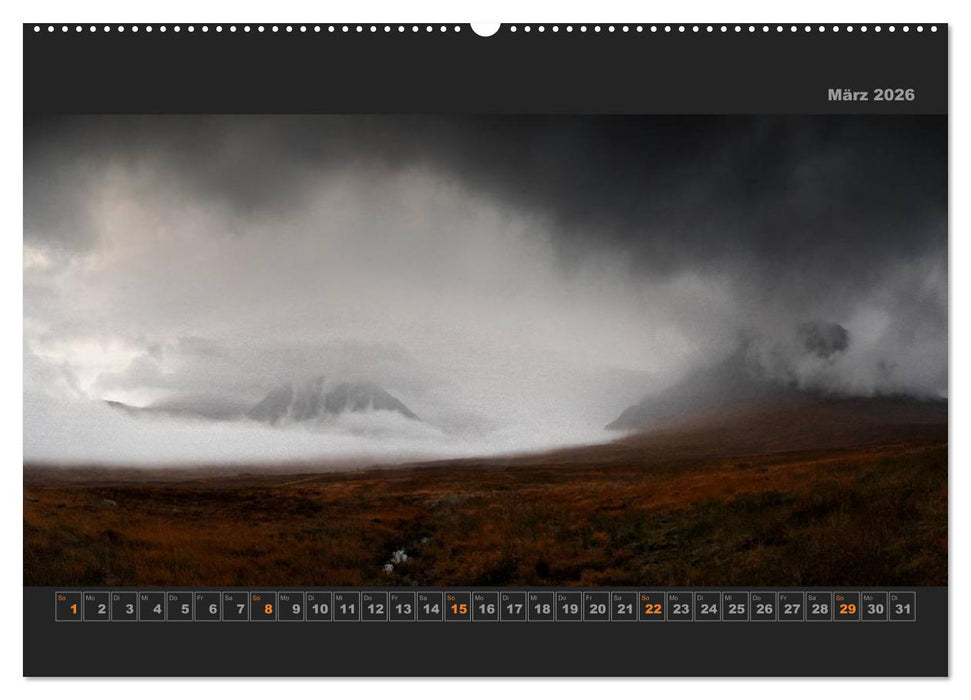Toggle the 'Mo' weekday label above date 2
The height and width of the screenshot is (700, 971).
tap(88, 595)
